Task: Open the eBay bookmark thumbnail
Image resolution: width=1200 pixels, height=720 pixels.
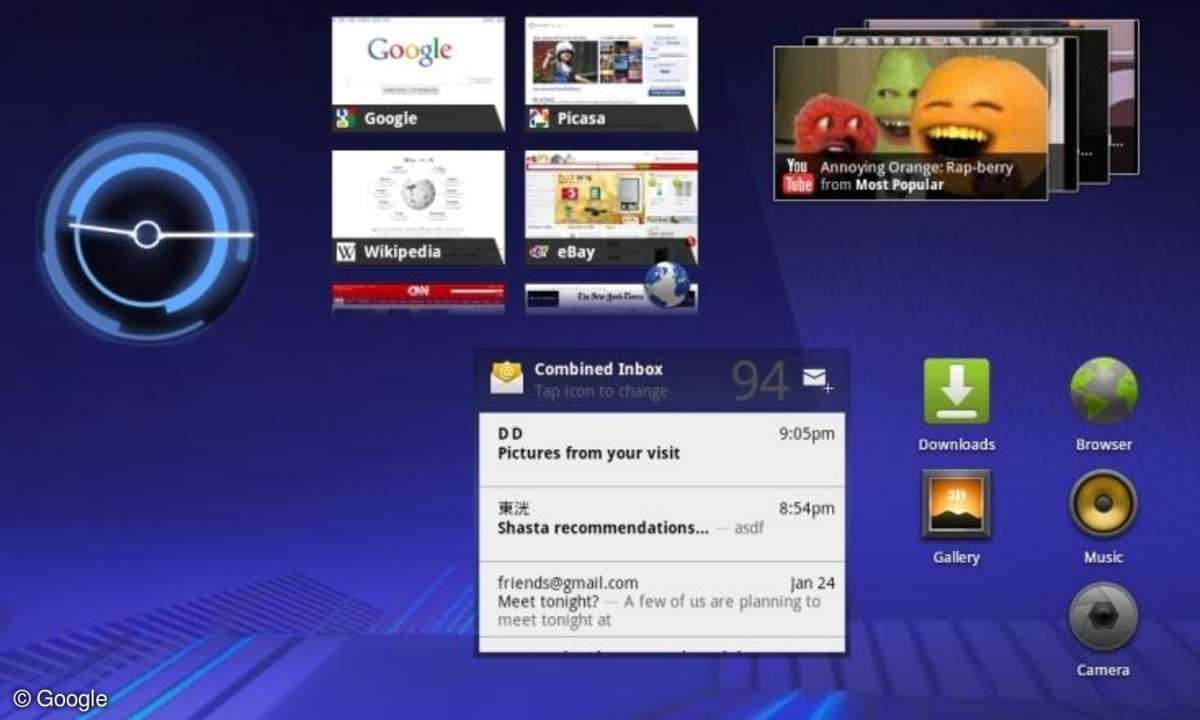Action: [611, 208]
